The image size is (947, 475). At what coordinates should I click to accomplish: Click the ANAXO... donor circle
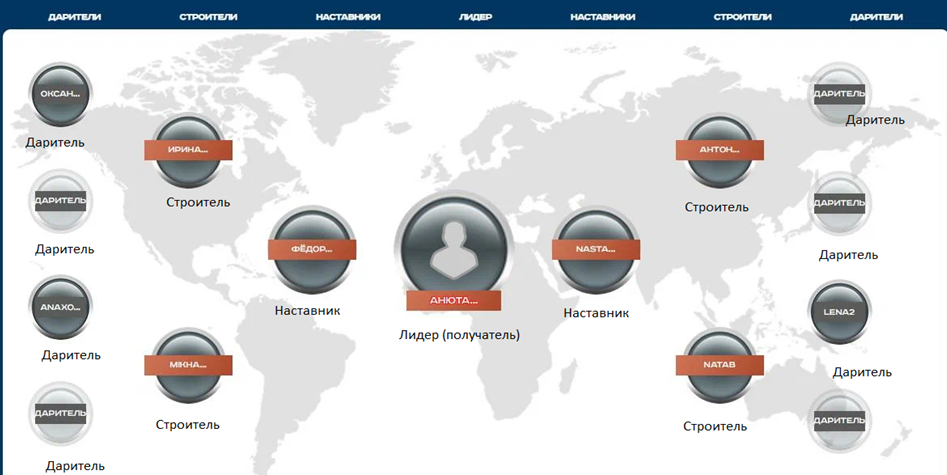coord(60,307)
